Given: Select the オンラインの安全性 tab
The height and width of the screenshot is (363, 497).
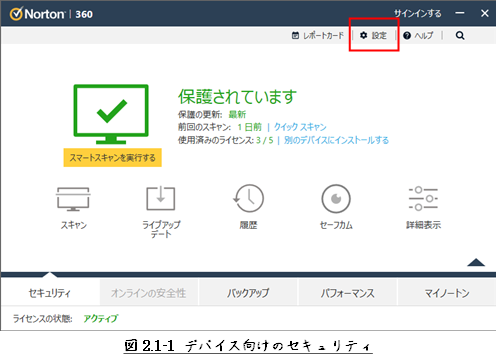Looking at the screenshot, I should click(149, 293).
